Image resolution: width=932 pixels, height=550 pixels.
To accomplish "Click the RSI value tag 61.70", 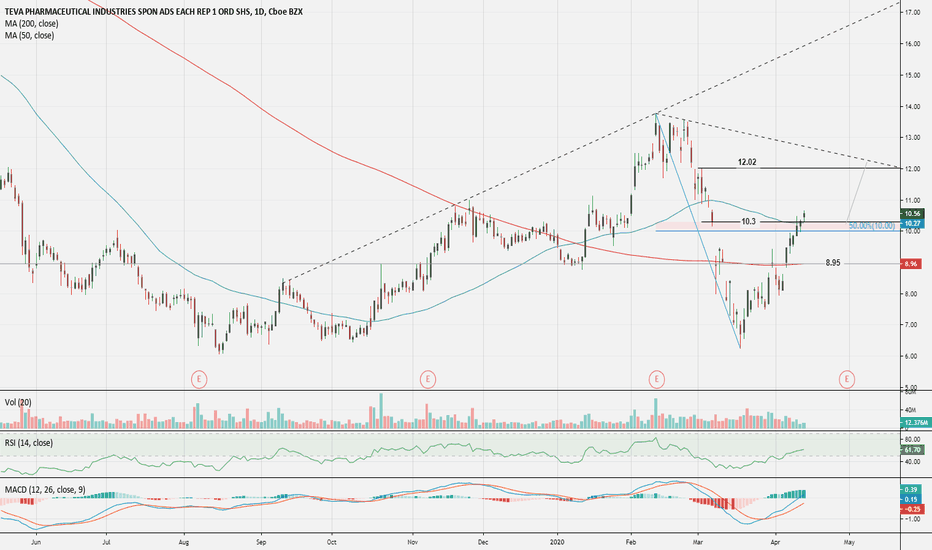I will [912, 450].
